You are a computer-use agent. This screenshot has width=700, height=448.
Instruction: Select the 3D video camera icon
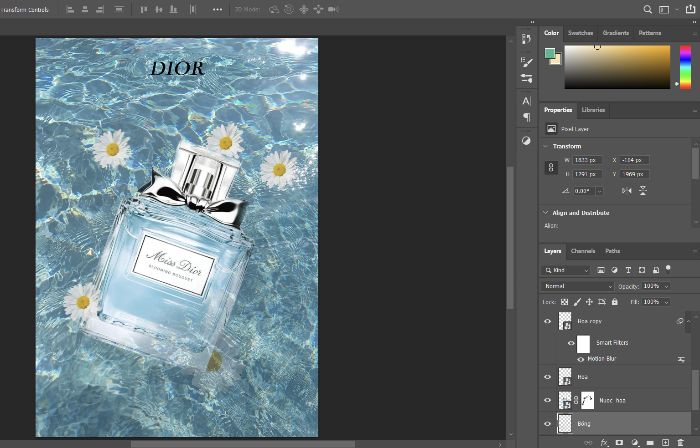[x=333, y=9]
